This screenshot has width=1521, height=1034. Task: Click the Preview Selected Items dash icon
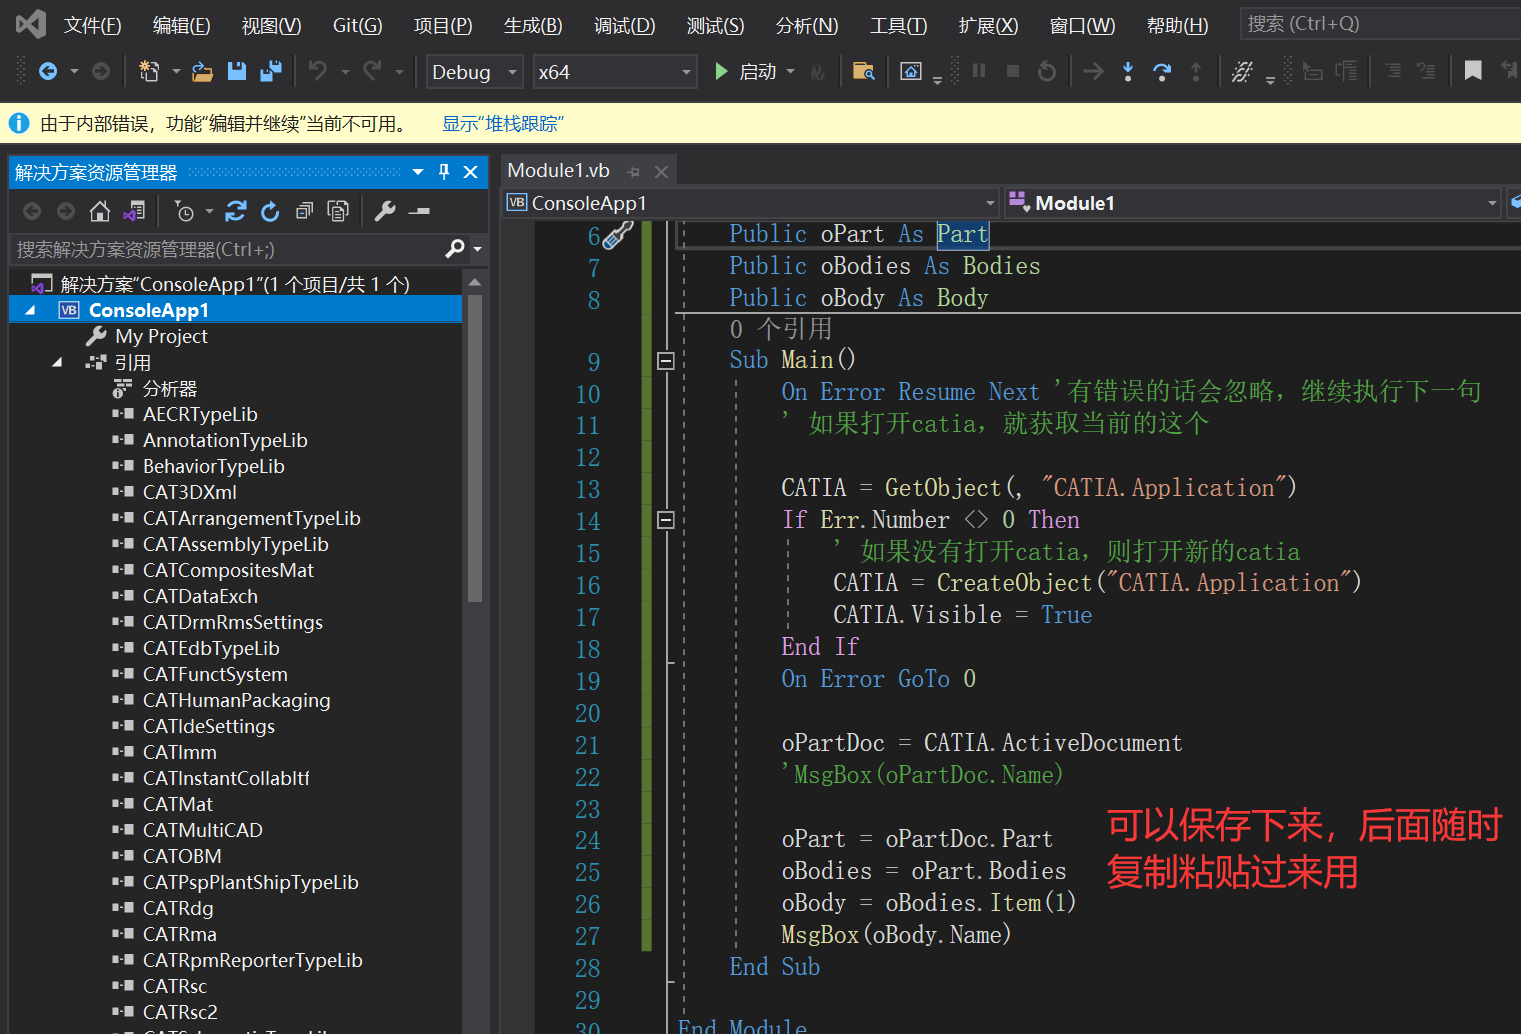[x=420, y=211]
